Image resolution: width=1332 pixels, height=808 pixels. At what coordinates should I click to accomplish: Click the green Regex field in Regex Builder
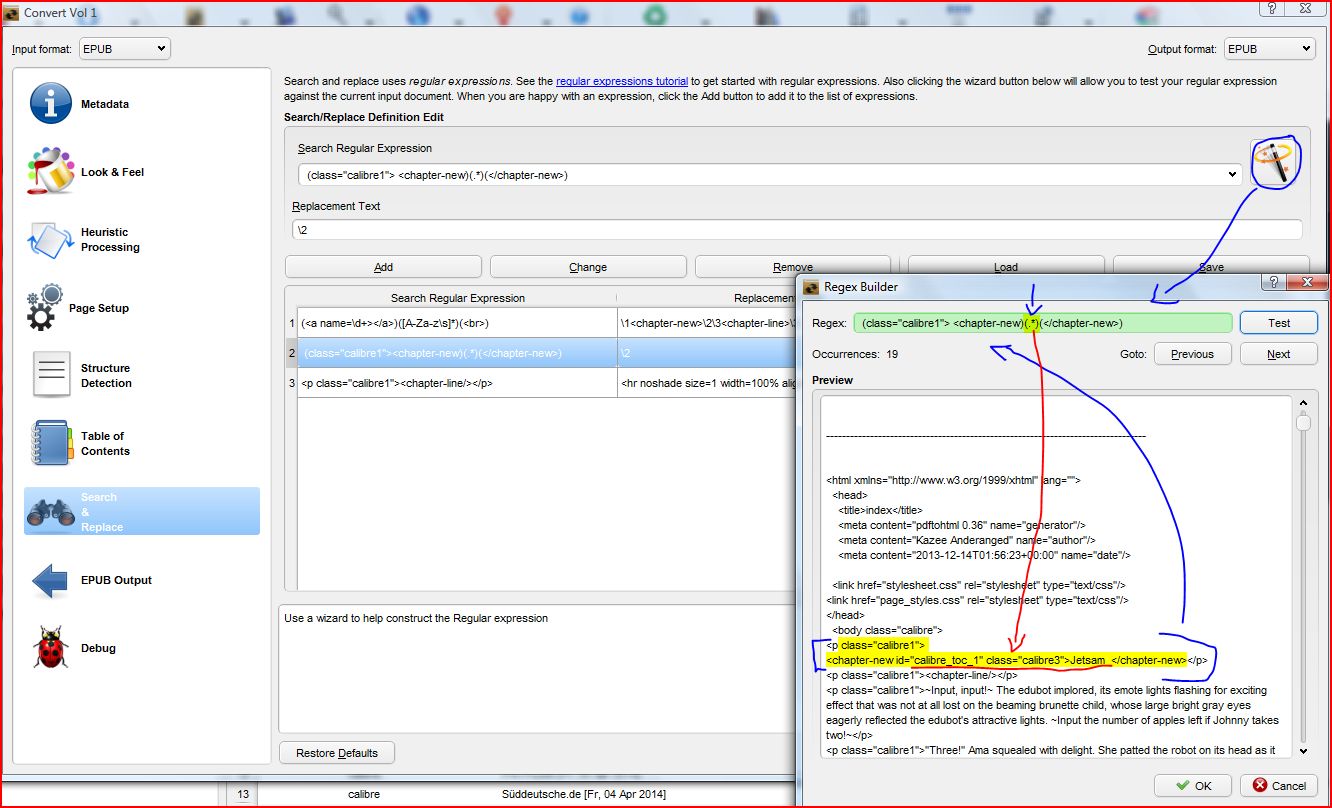point(1043,323)
